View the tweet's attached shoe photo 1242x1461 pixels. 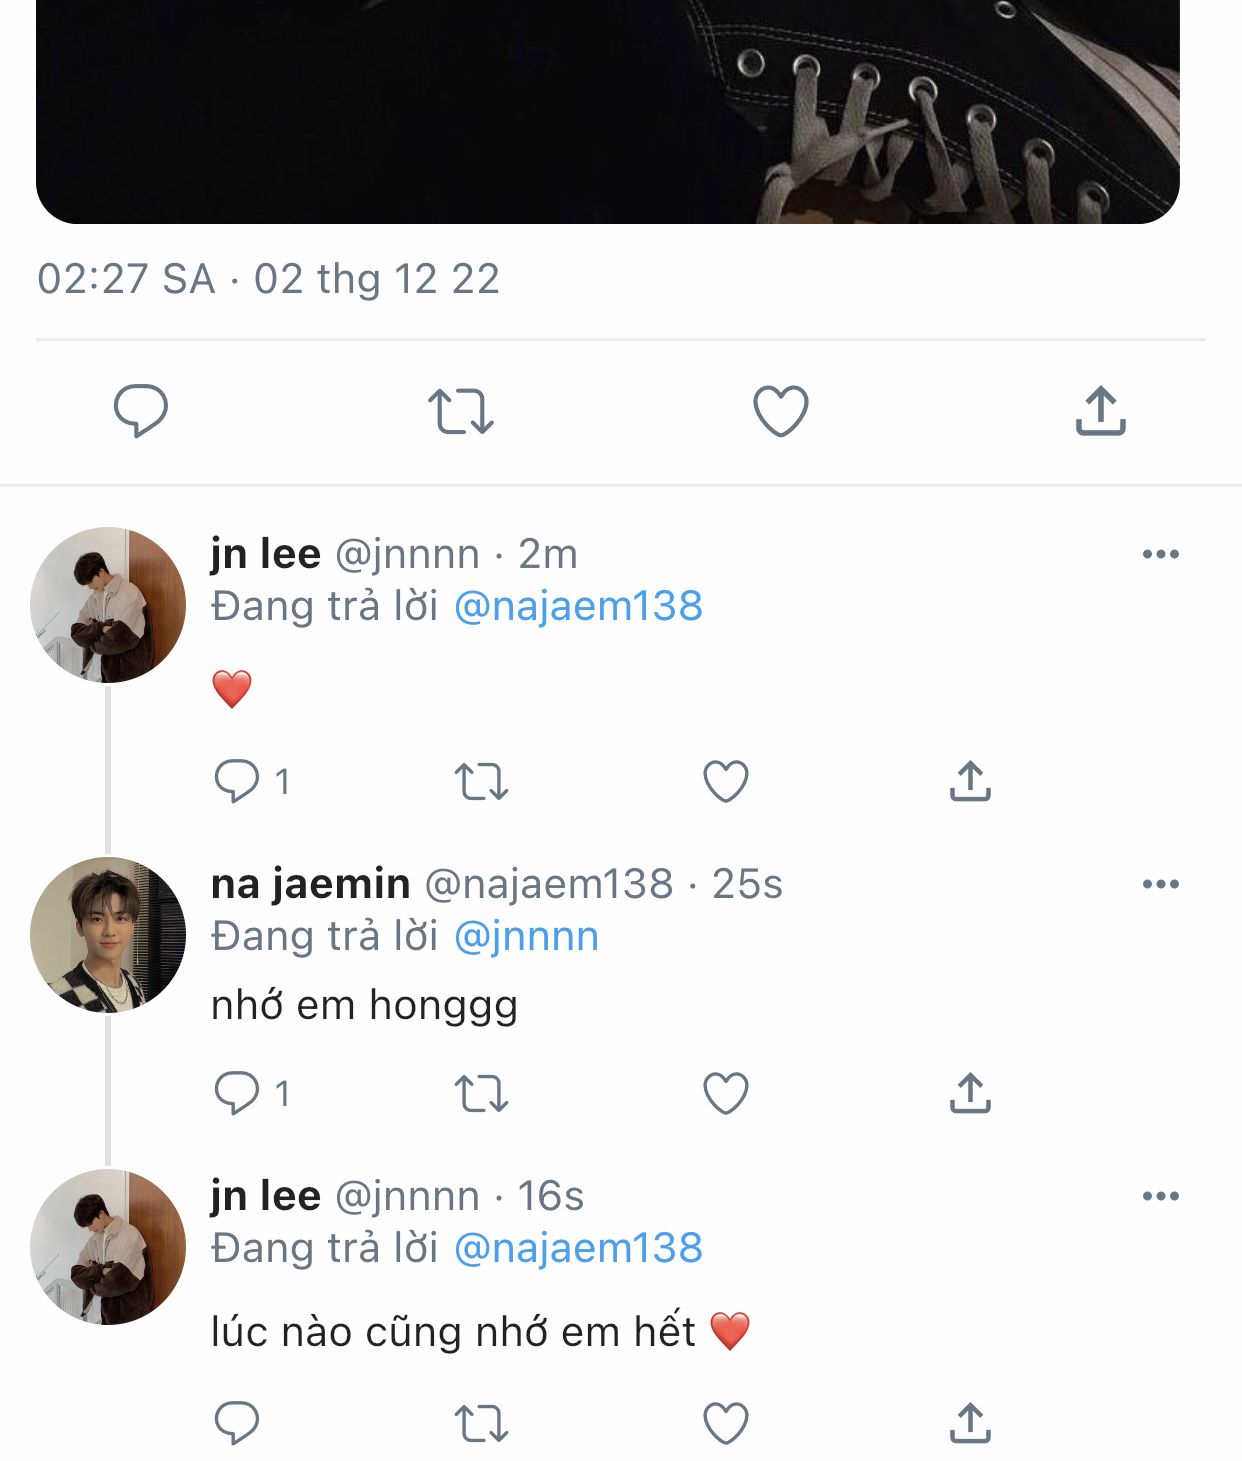point(608,110)
